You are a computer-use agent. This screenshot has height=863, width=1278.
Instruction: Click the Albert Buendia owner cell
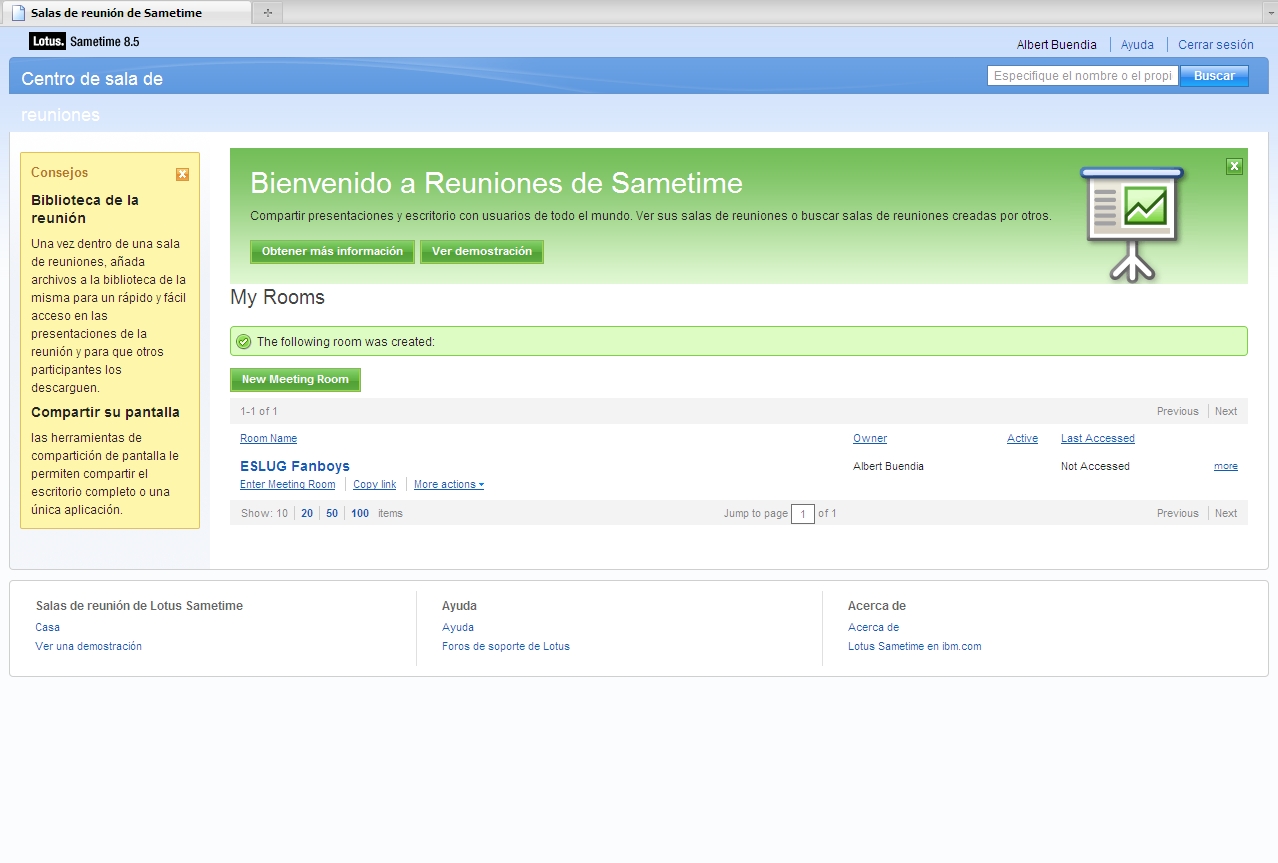click(888, 467)
